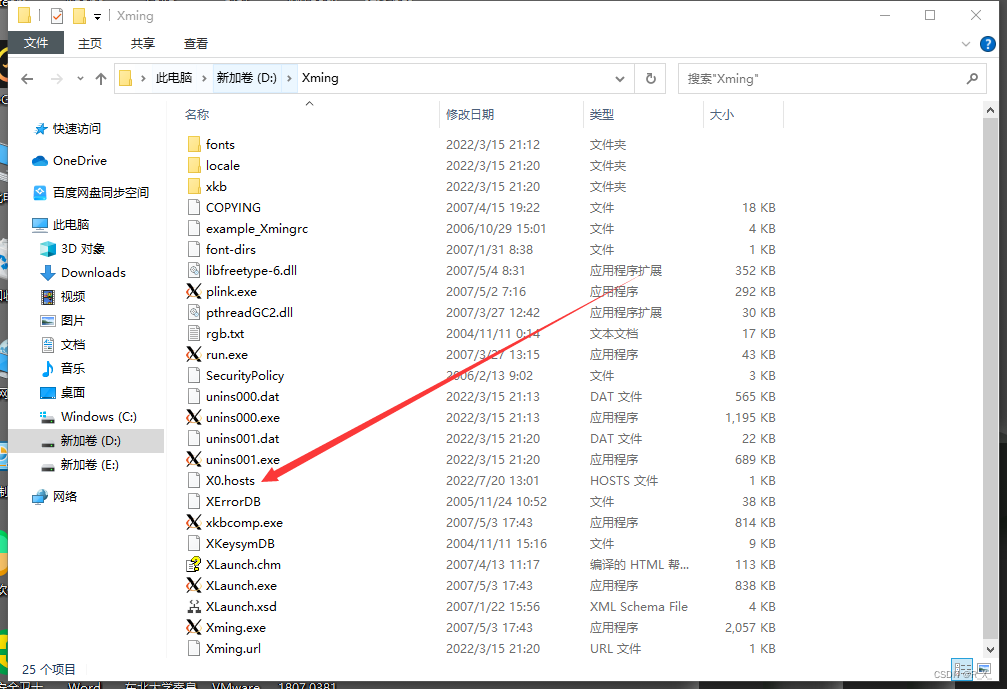Click the unins001.exe X icon
1007x689 pixels.
(193, 459)
